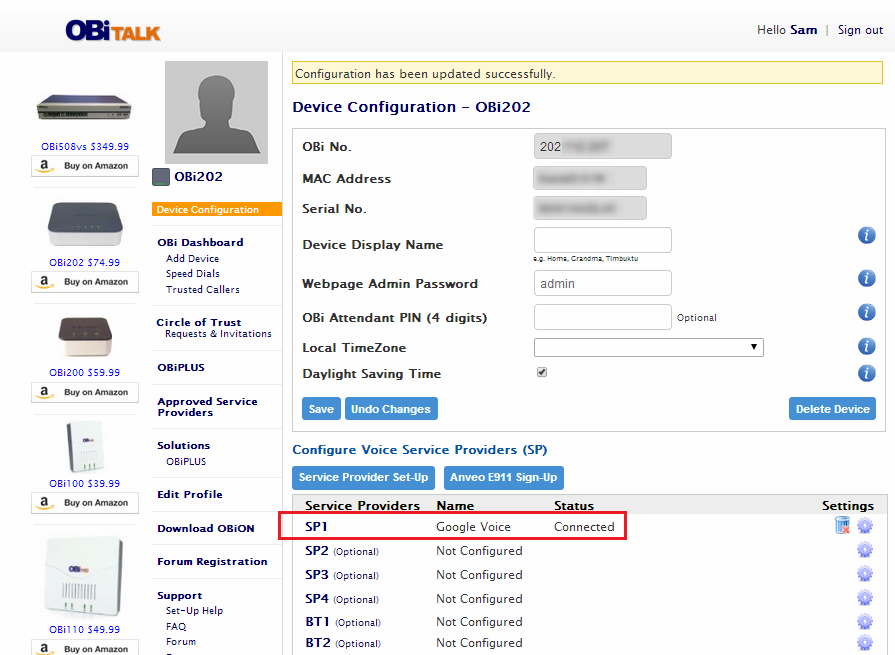895x655 pixels.
Task: Click info icon beside Local TimeZone
Action: click(x=867, y=347)
